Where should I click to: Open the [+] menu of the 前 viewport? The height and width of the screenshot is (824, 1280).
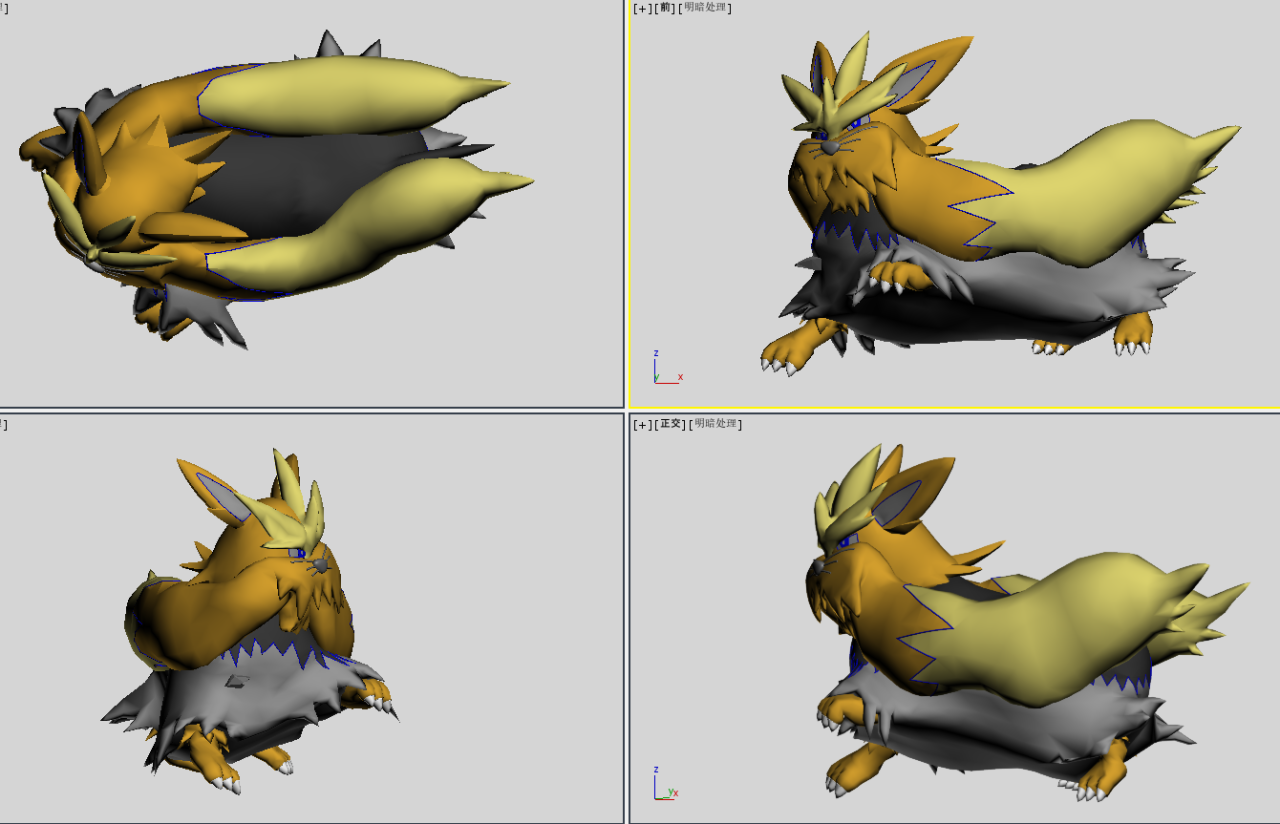tap(642, 8)
